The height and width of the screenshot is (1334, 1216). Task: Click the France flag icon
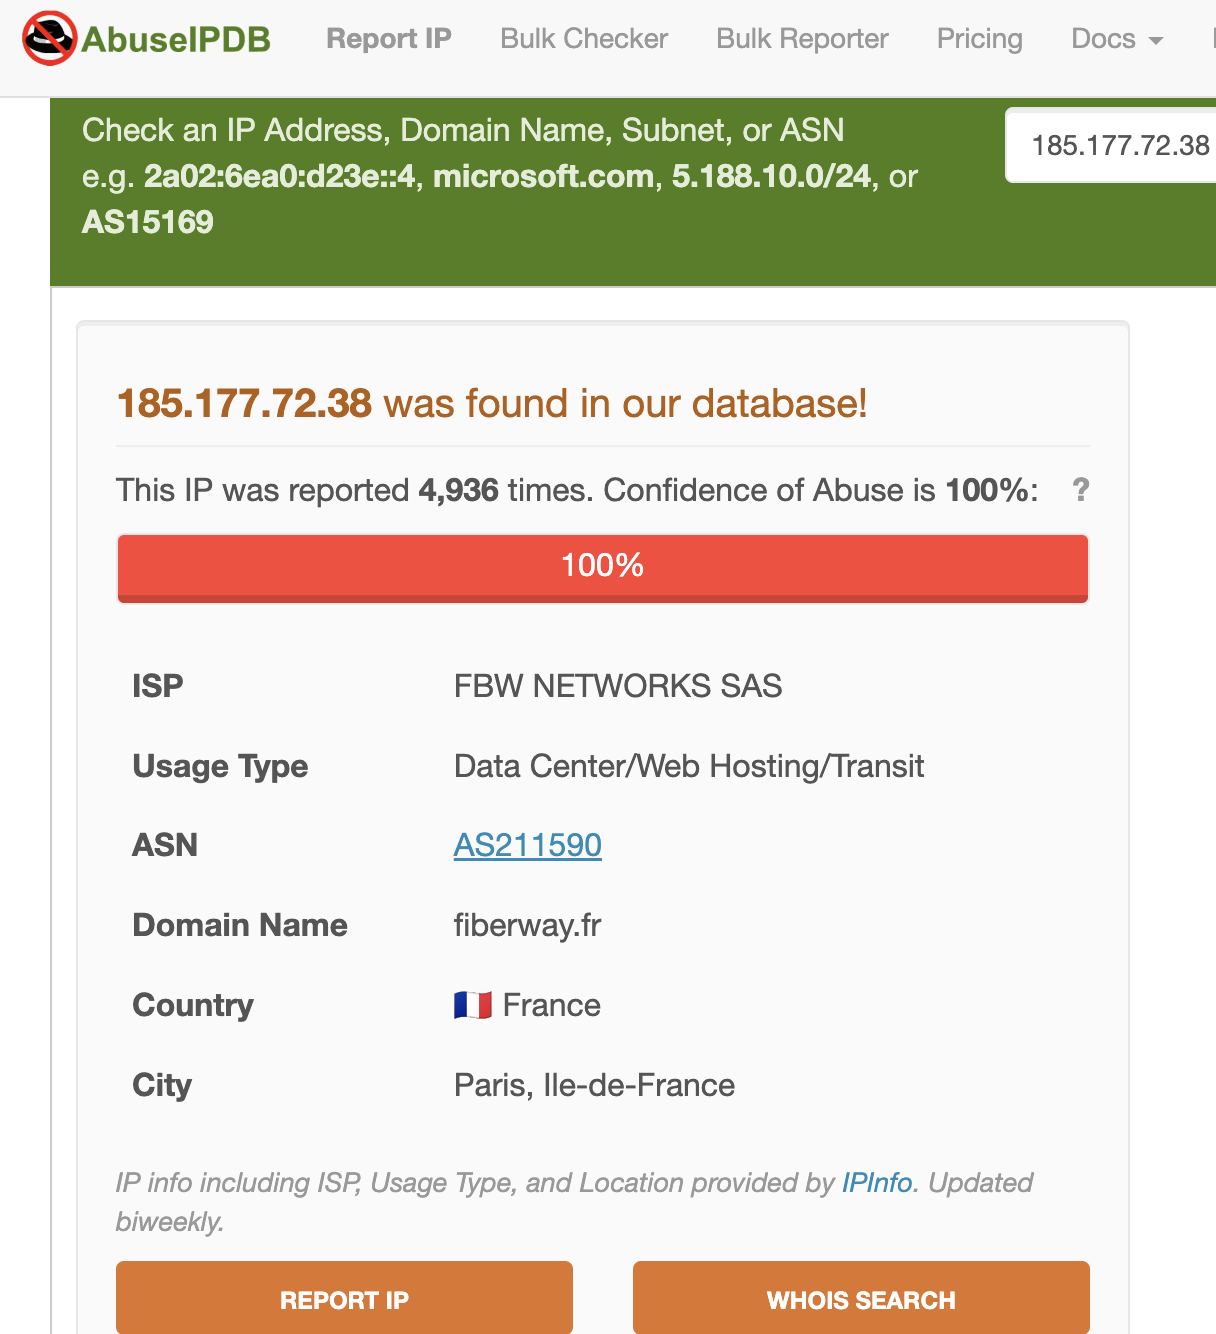coord(472,1005)
